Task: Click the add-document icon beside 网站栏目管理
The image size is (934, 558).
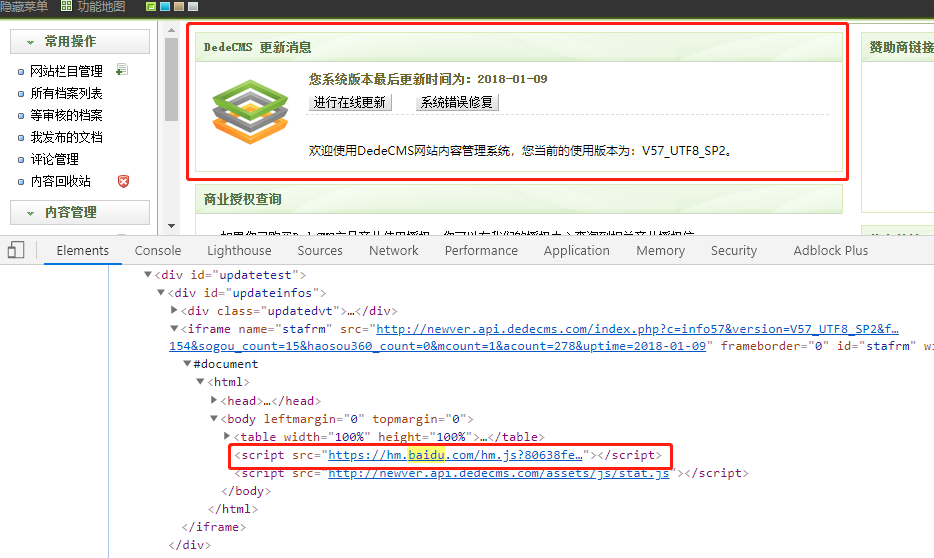Action: coord(122,70)
